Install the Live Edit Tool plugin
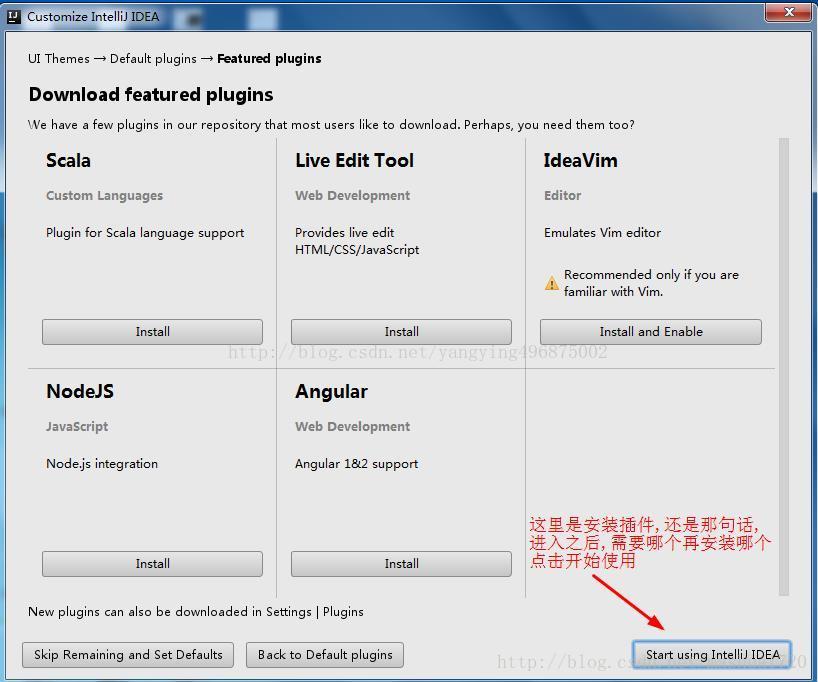 pyautogui.click(x=400, y=331)
